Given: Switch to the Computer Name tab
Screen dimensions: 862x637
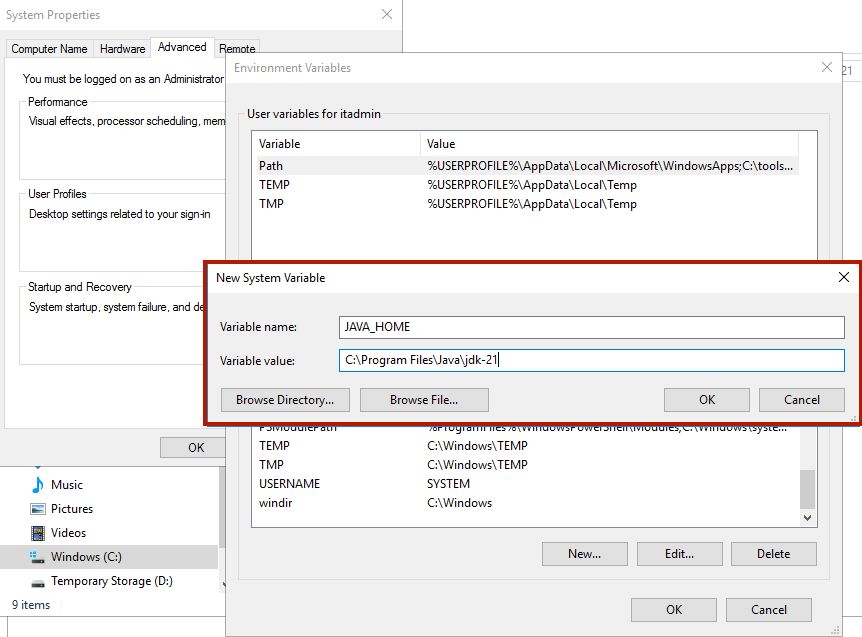Looking at the screenshot, I should tap(48, 48).
